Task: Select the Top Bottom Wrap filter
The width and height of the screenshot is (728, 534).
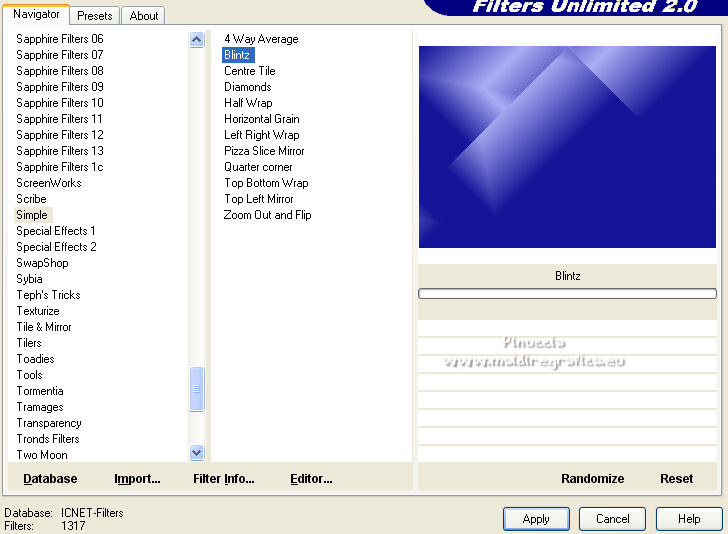Action: (x=266, y=183)
